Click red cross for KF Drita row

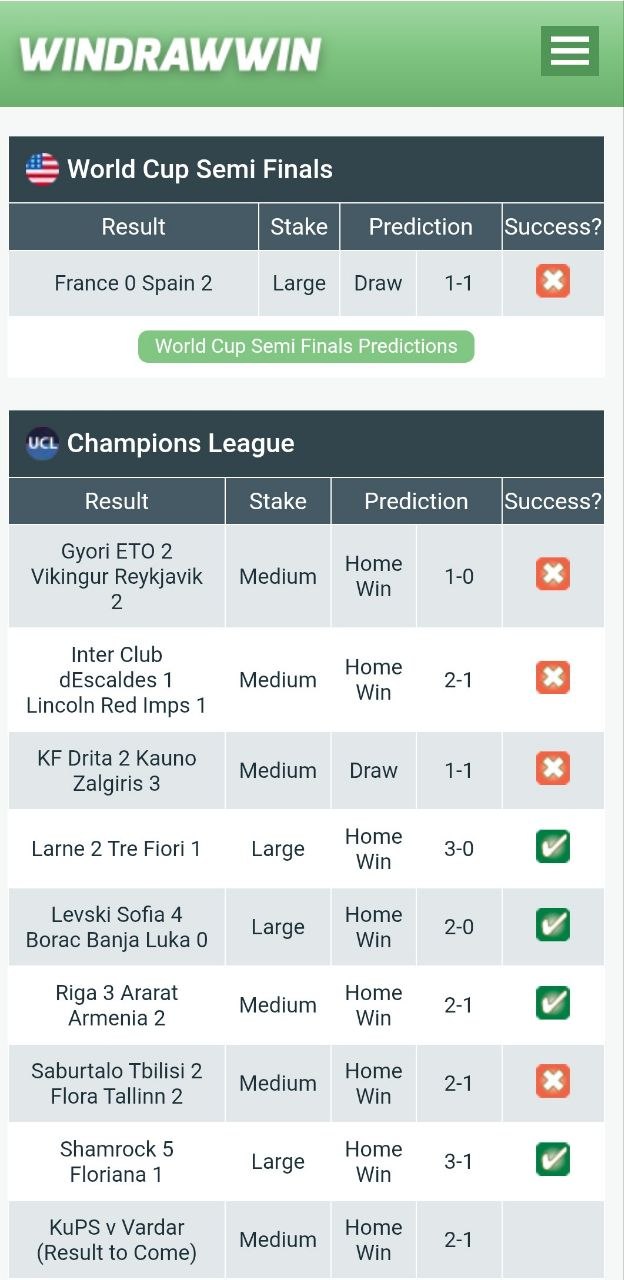553,769
